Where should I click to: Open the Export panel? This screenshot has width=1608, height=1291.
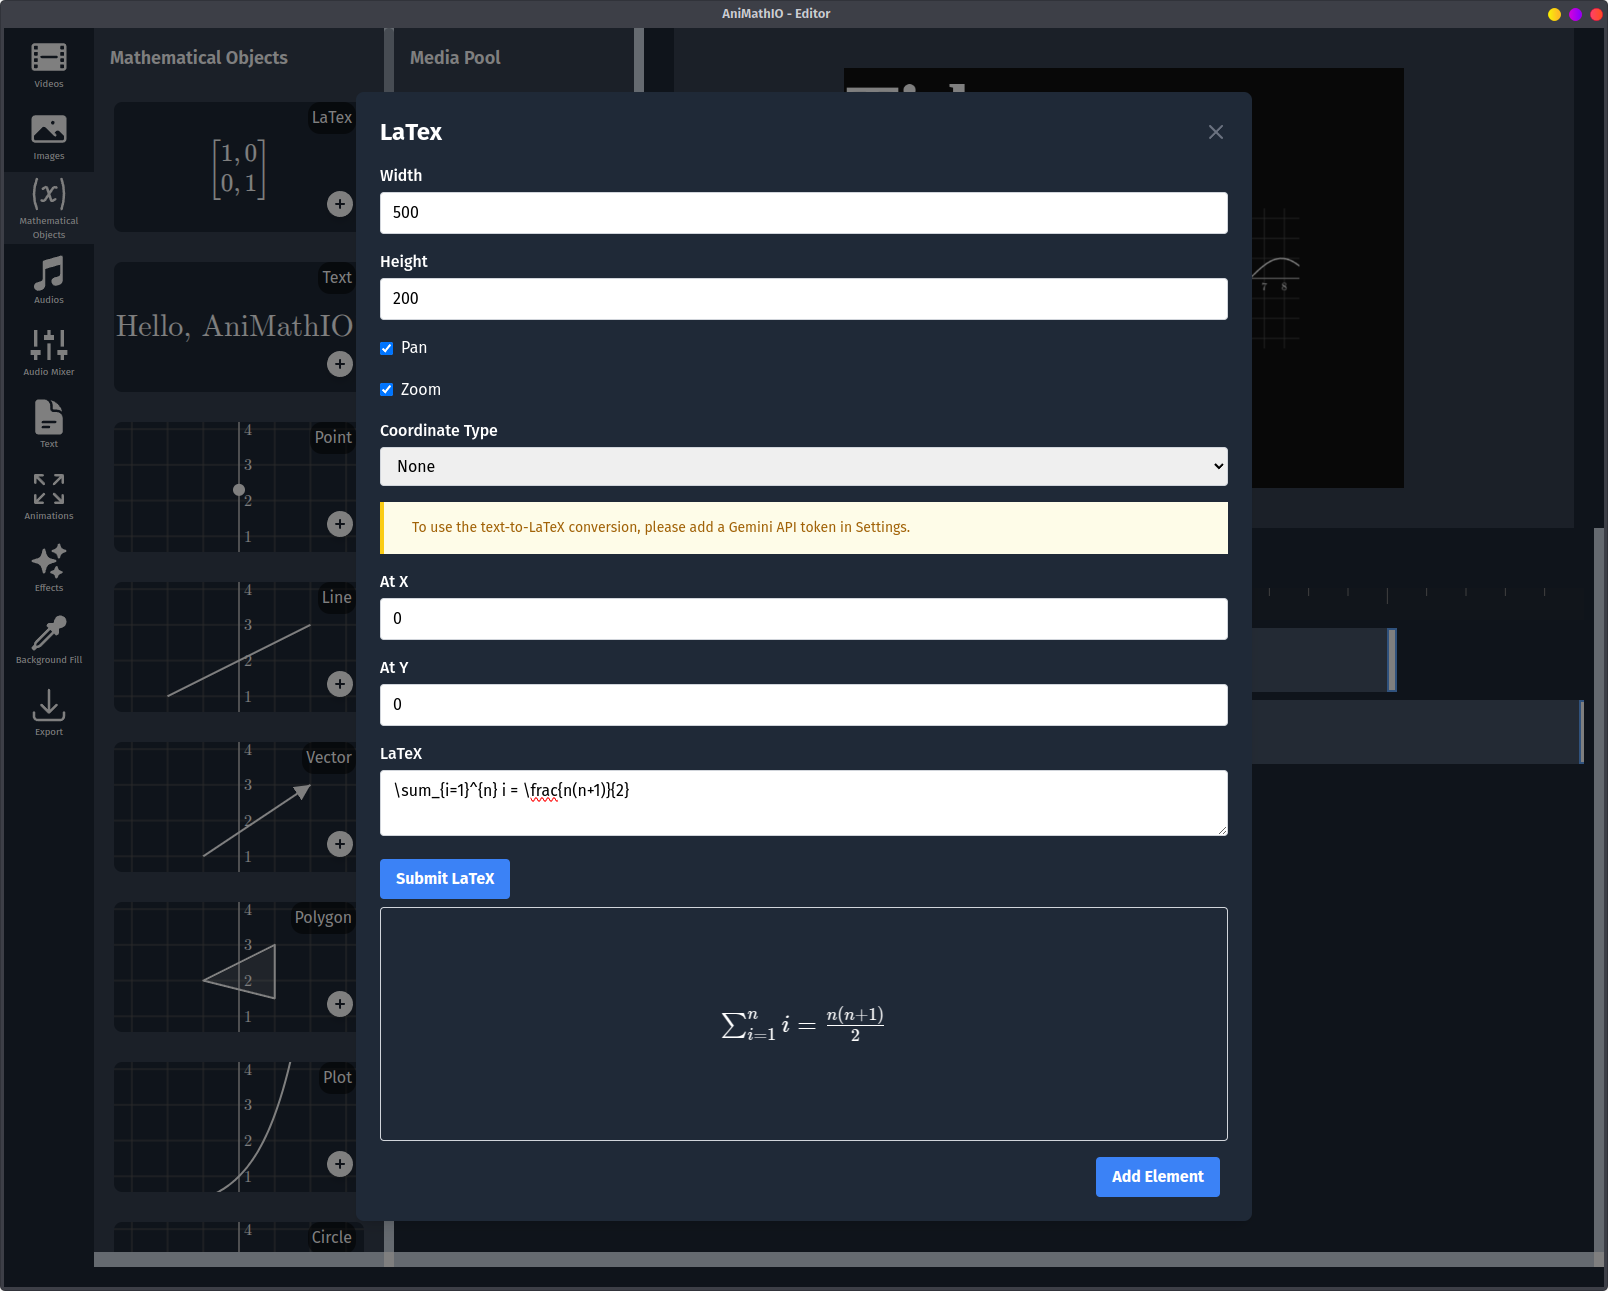[49, 712]
